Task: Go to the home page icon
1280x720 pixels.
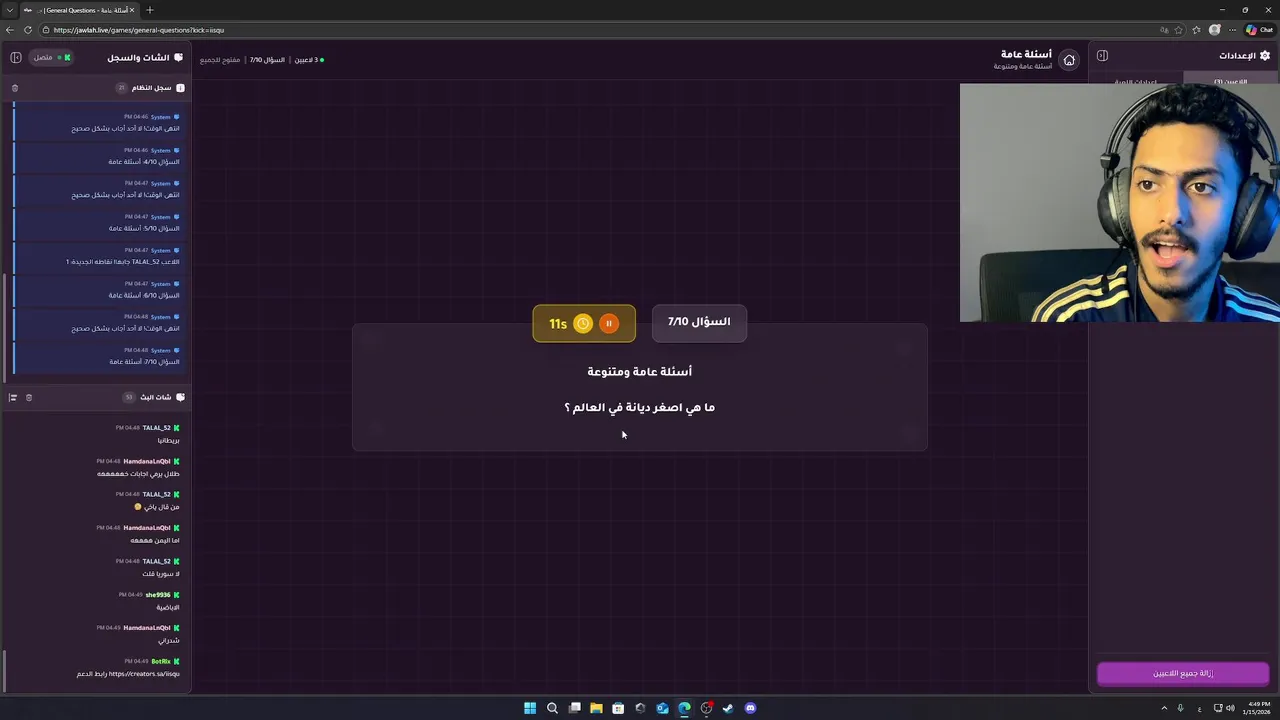Action: point(1069,60)
